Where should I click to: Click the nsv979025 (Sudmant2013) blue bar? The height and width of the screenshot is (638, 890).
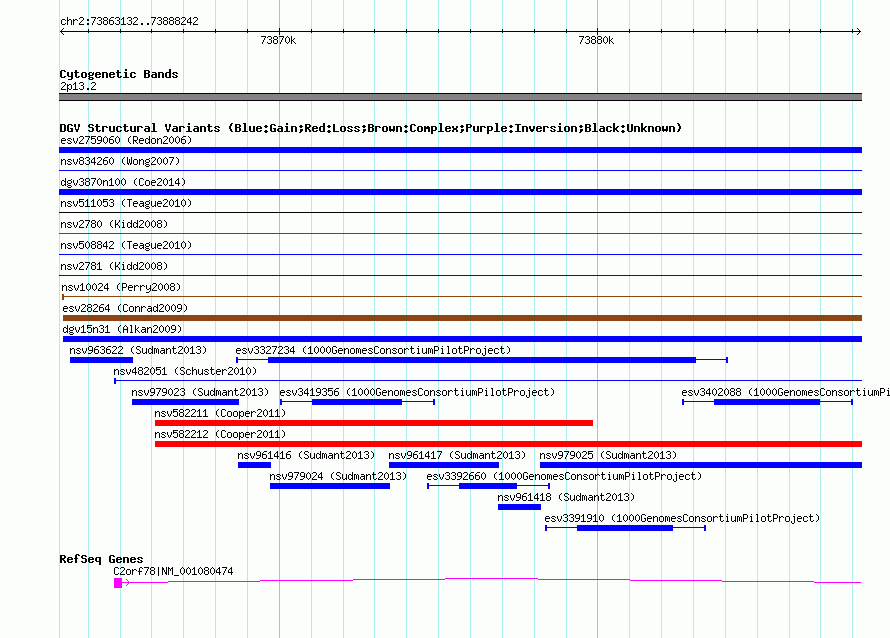tap(701, 465)
